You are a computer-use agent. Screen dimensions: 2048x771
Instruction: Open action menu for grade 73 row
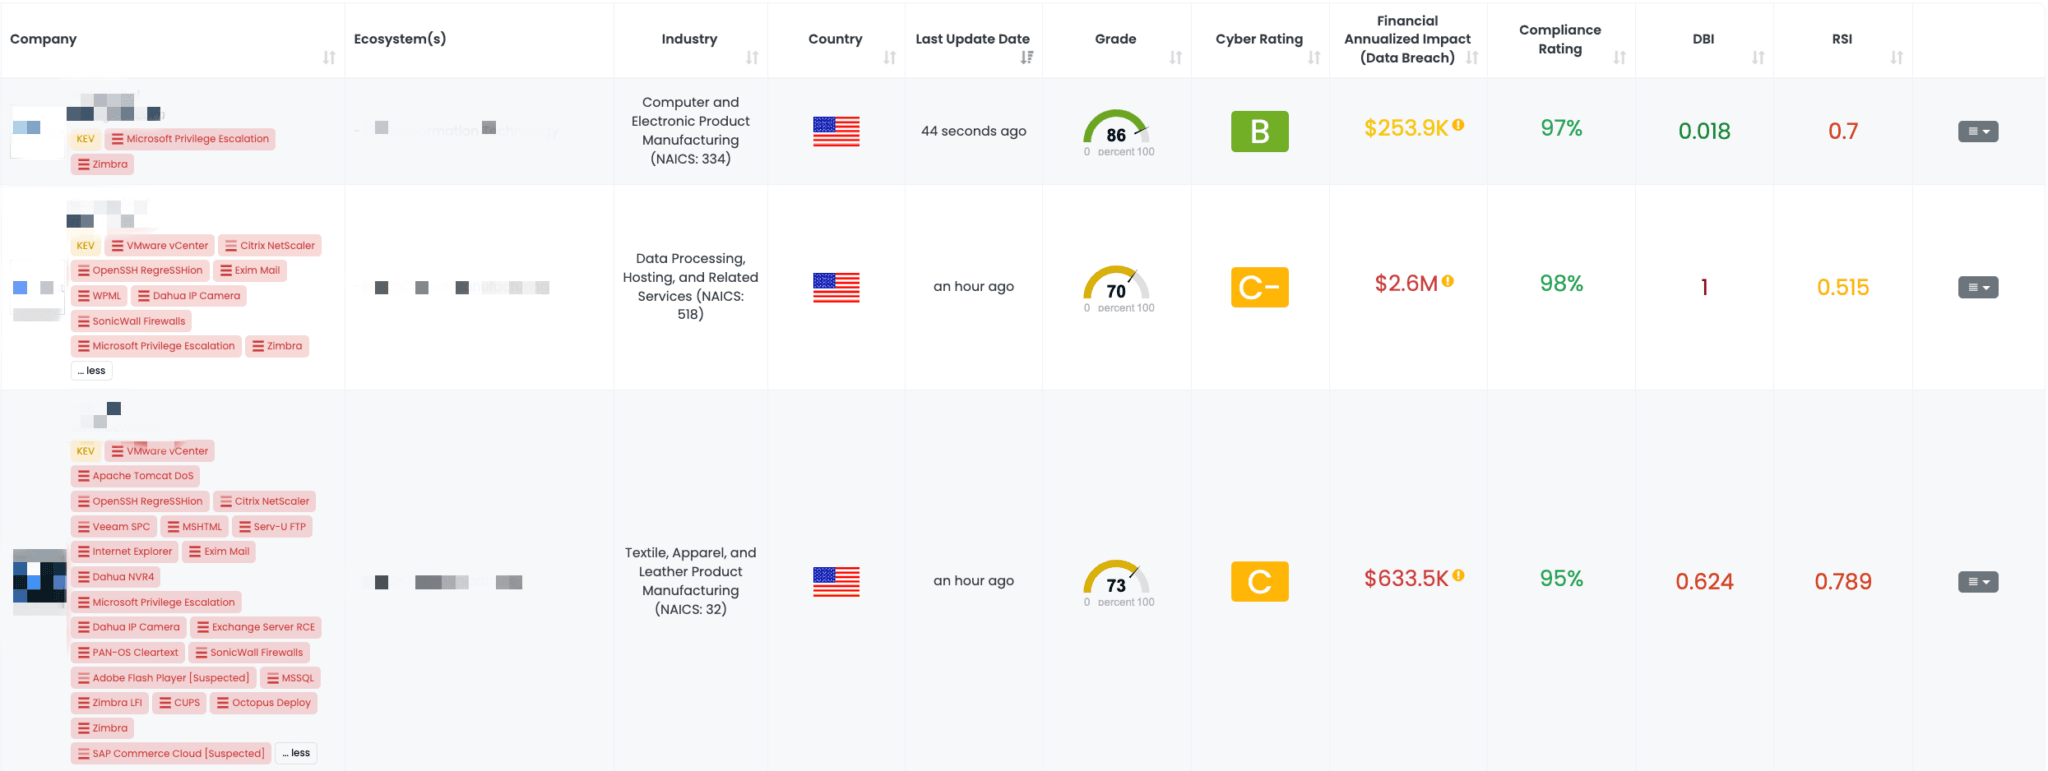point(1977,582)
